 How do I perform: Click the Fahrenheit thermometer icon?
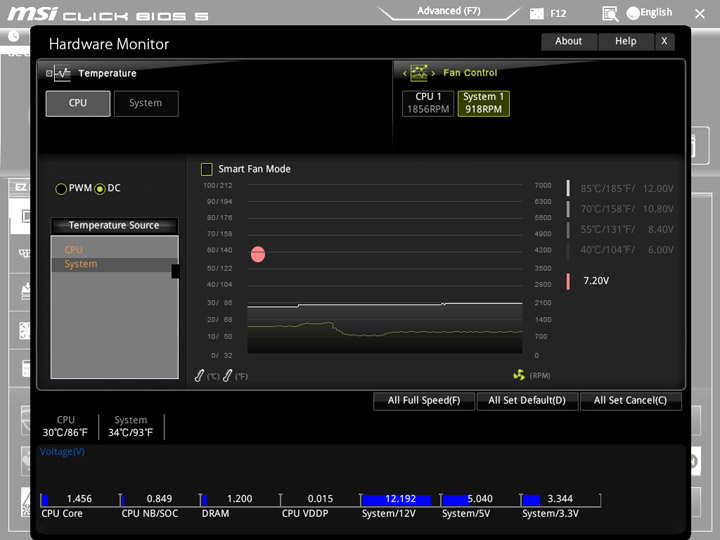[x=227, y=376]
